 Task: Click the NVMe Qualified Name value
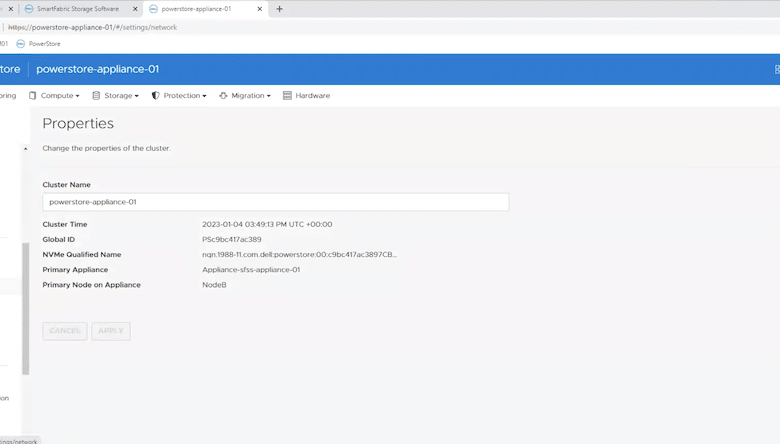(299, 255)
